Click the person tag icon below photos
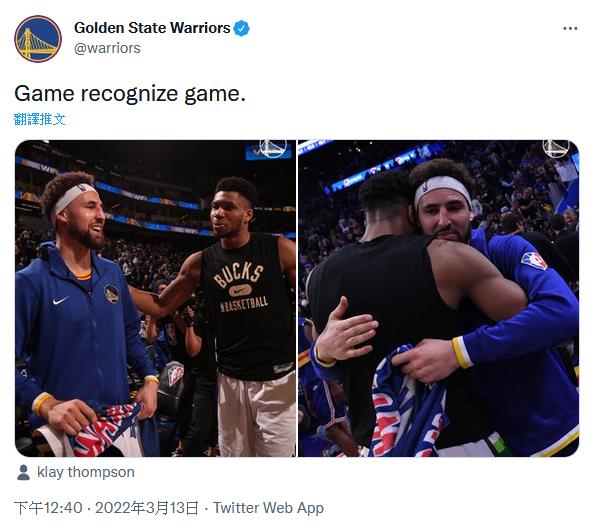 pos(23,472)
